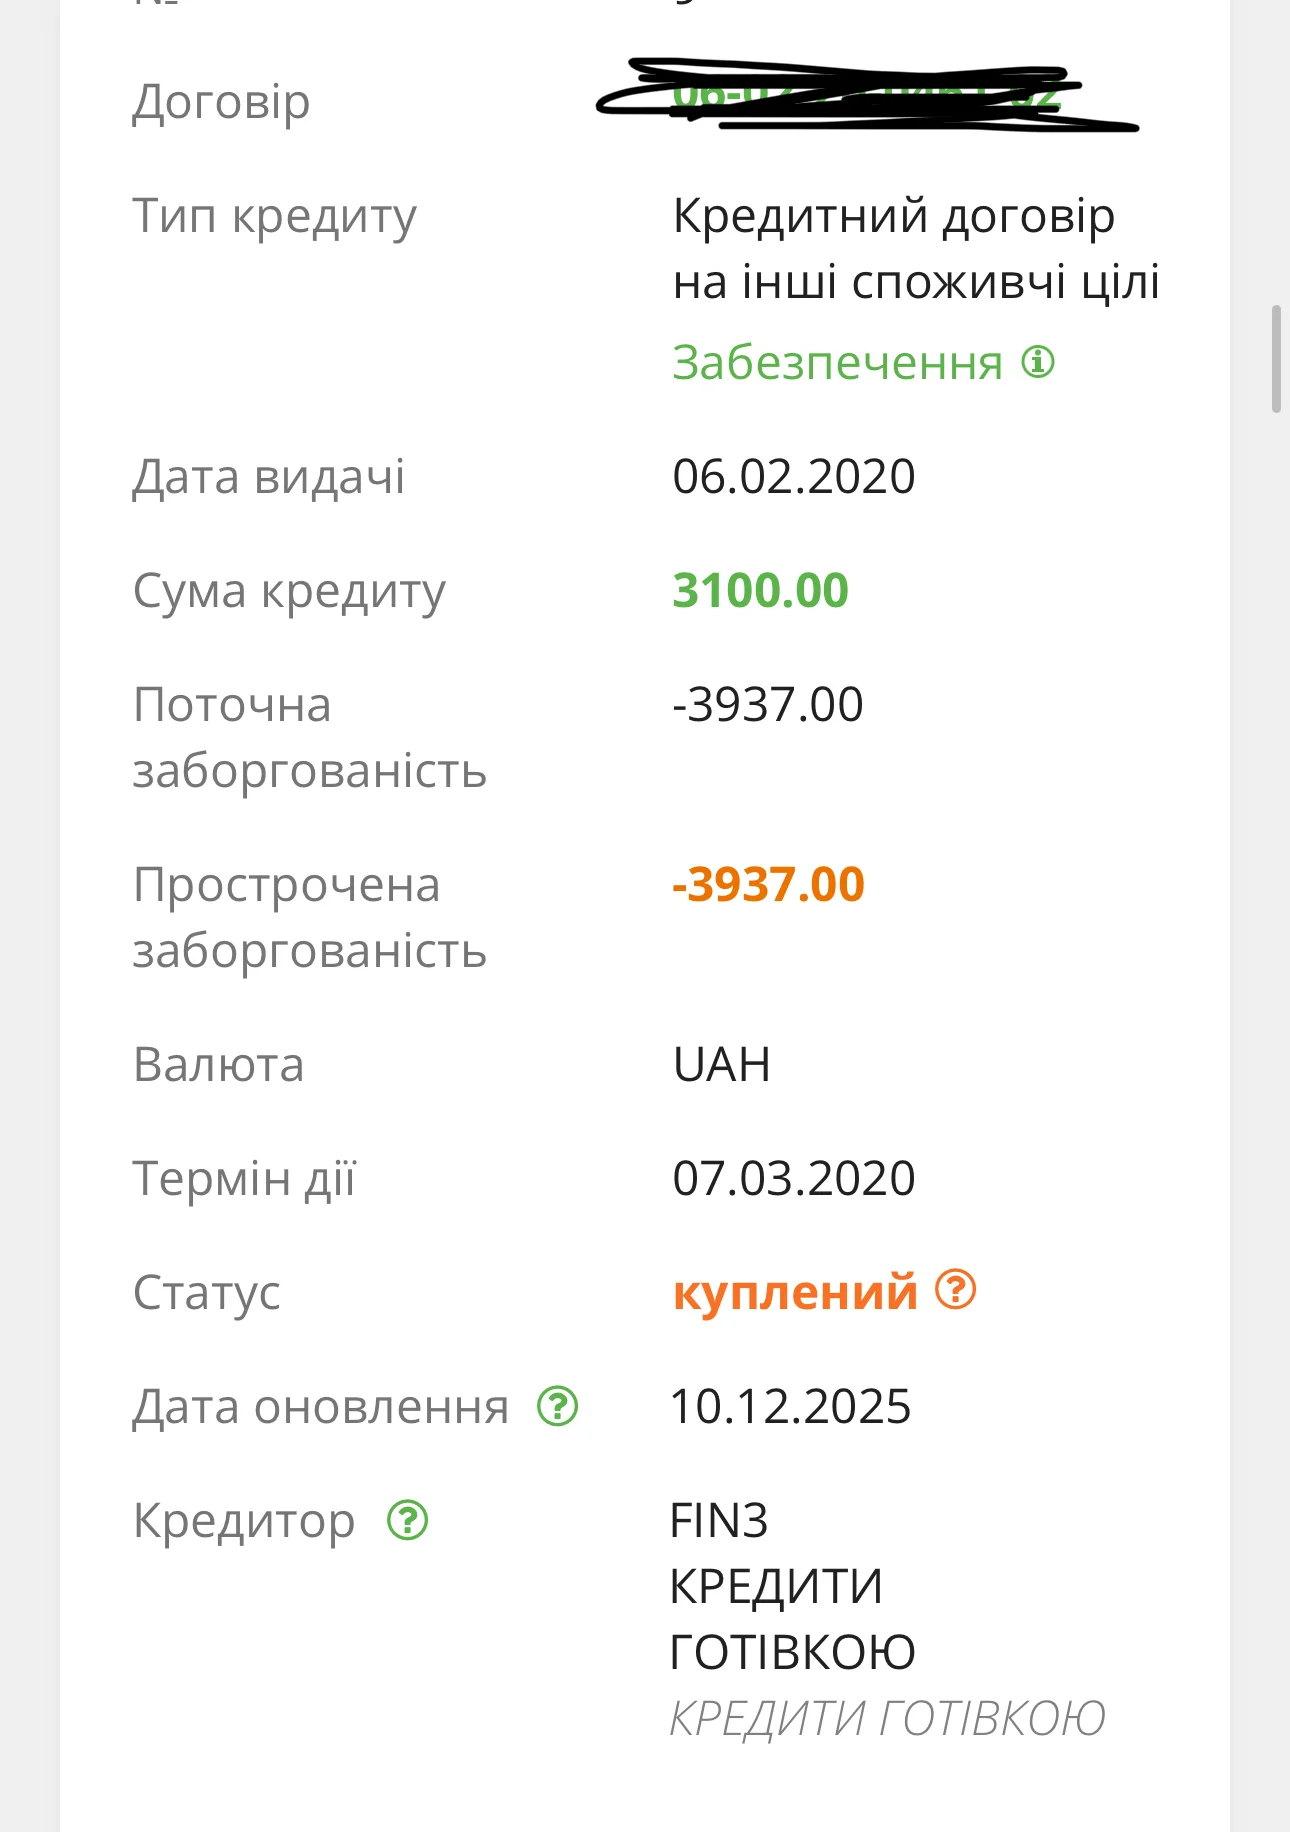1290x1832 pixels.
Task: Click the question icon beside Дата оновлення
Action: coord(557,1406)
